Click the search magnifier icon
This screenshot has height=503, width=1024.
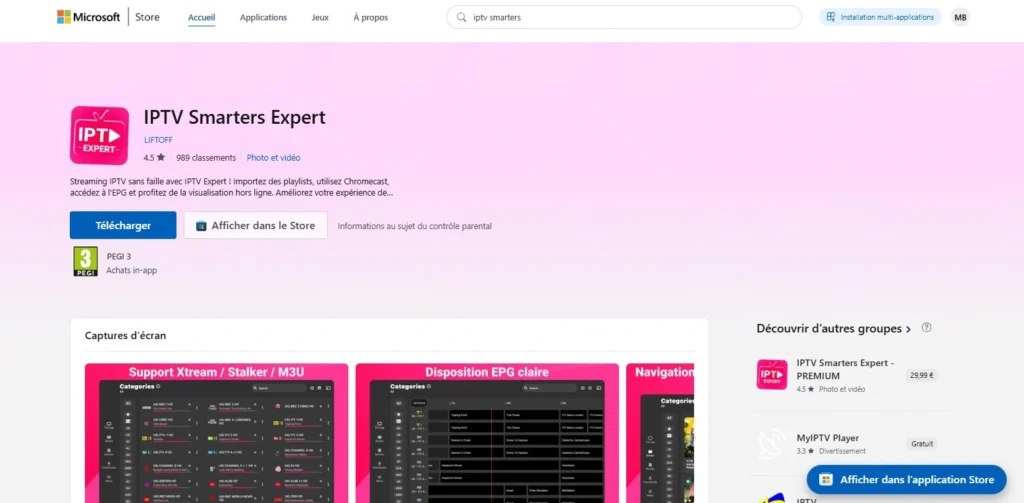point(461,18)
